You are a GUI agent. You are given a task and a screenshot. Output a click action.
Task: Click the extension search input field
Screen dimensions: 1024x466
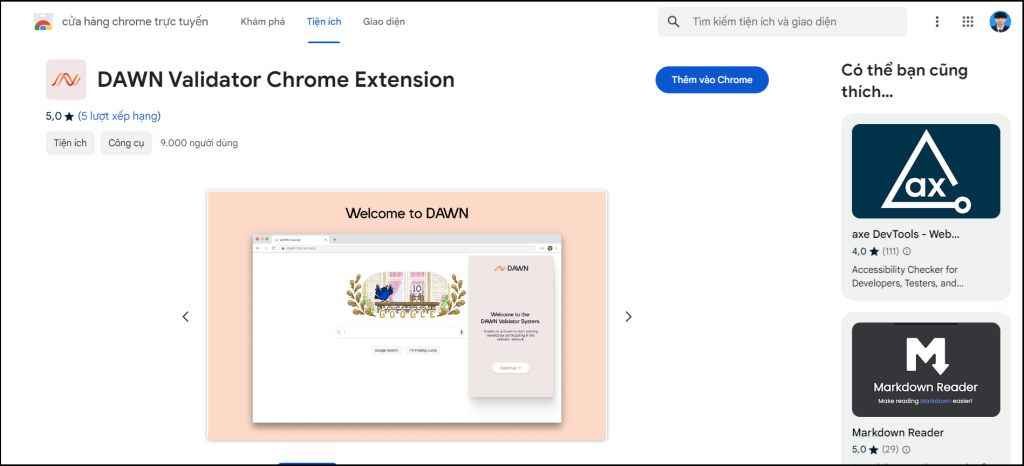click(790, 22)
